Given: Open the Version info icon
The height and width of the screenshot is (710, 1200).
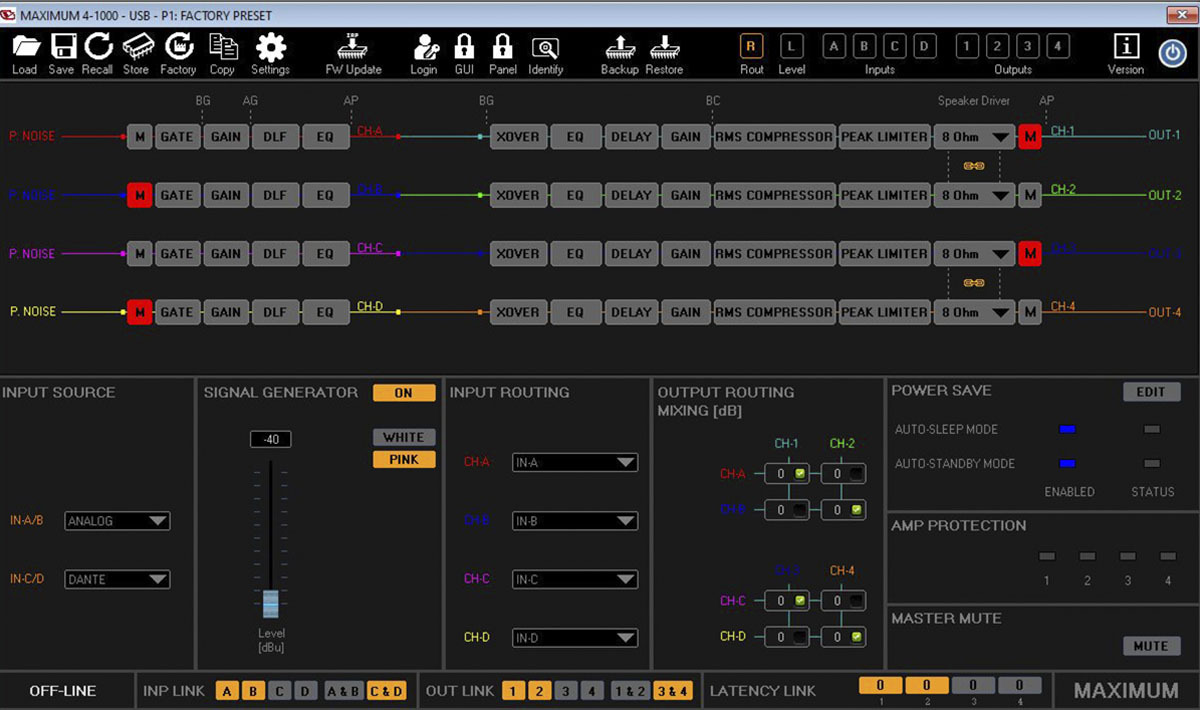Looking at the screenshot, I should (1126, 47).
